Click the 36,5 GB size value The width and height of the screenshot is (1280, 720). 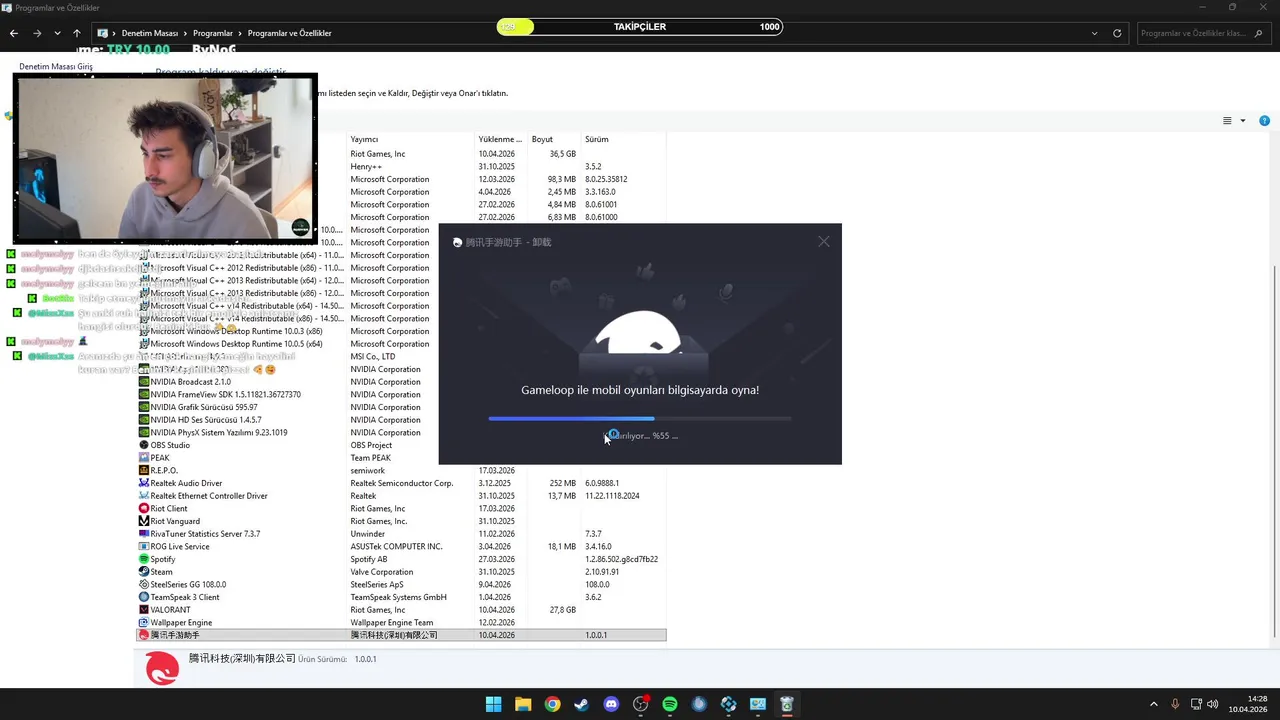click(x=563, y=154)
